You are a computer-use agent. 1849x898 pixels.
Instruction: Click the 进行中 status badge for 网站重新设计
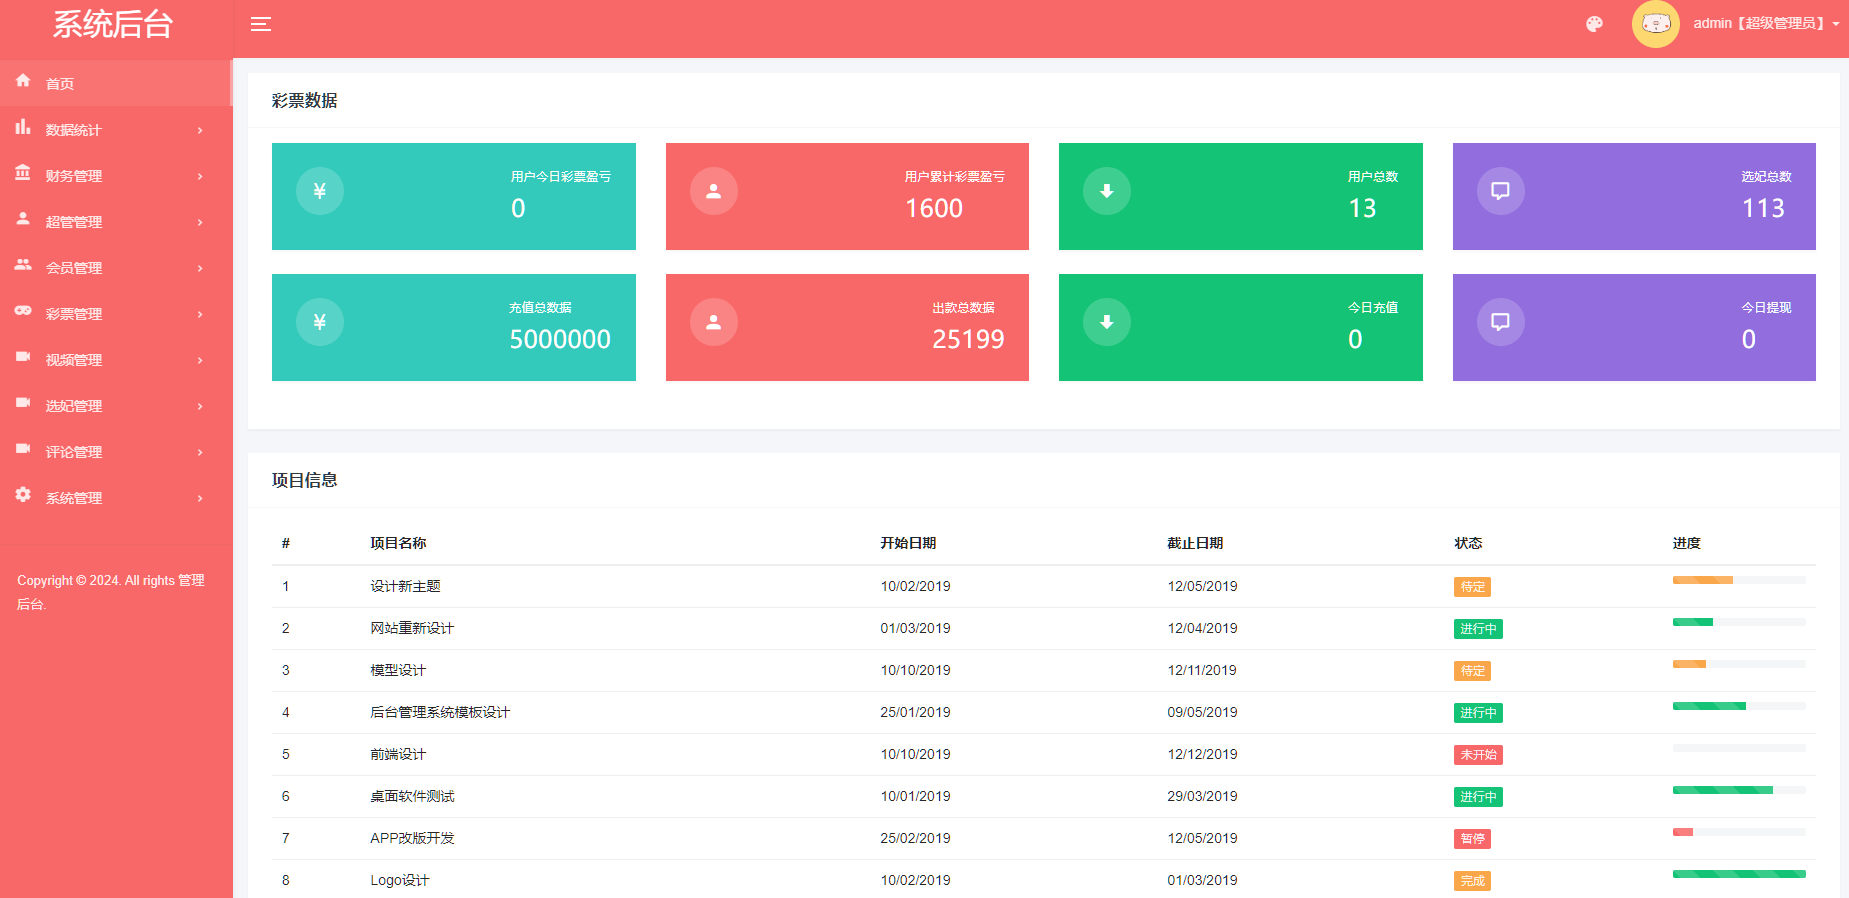1477,629
